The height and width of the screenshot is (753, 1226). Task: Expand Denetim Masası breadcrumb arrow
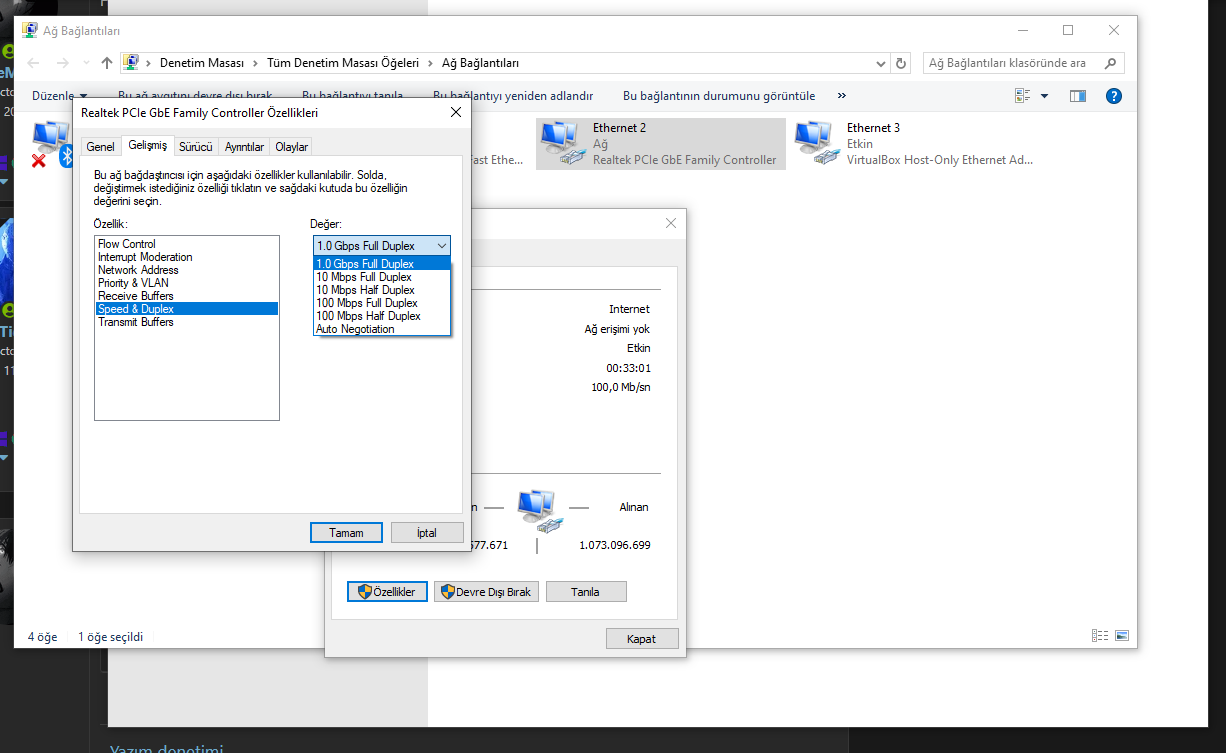[x=256, y=63]
